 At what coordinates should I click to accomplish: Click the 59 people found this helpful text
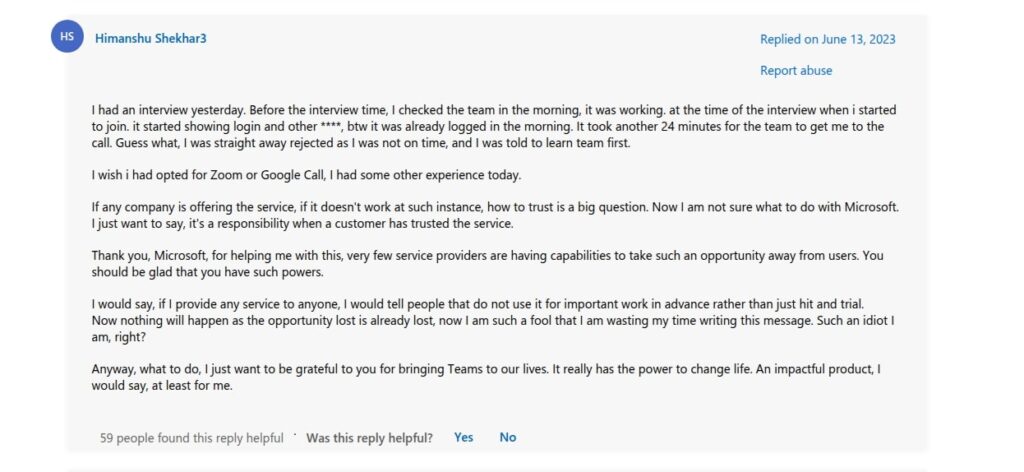pos(191,438)
